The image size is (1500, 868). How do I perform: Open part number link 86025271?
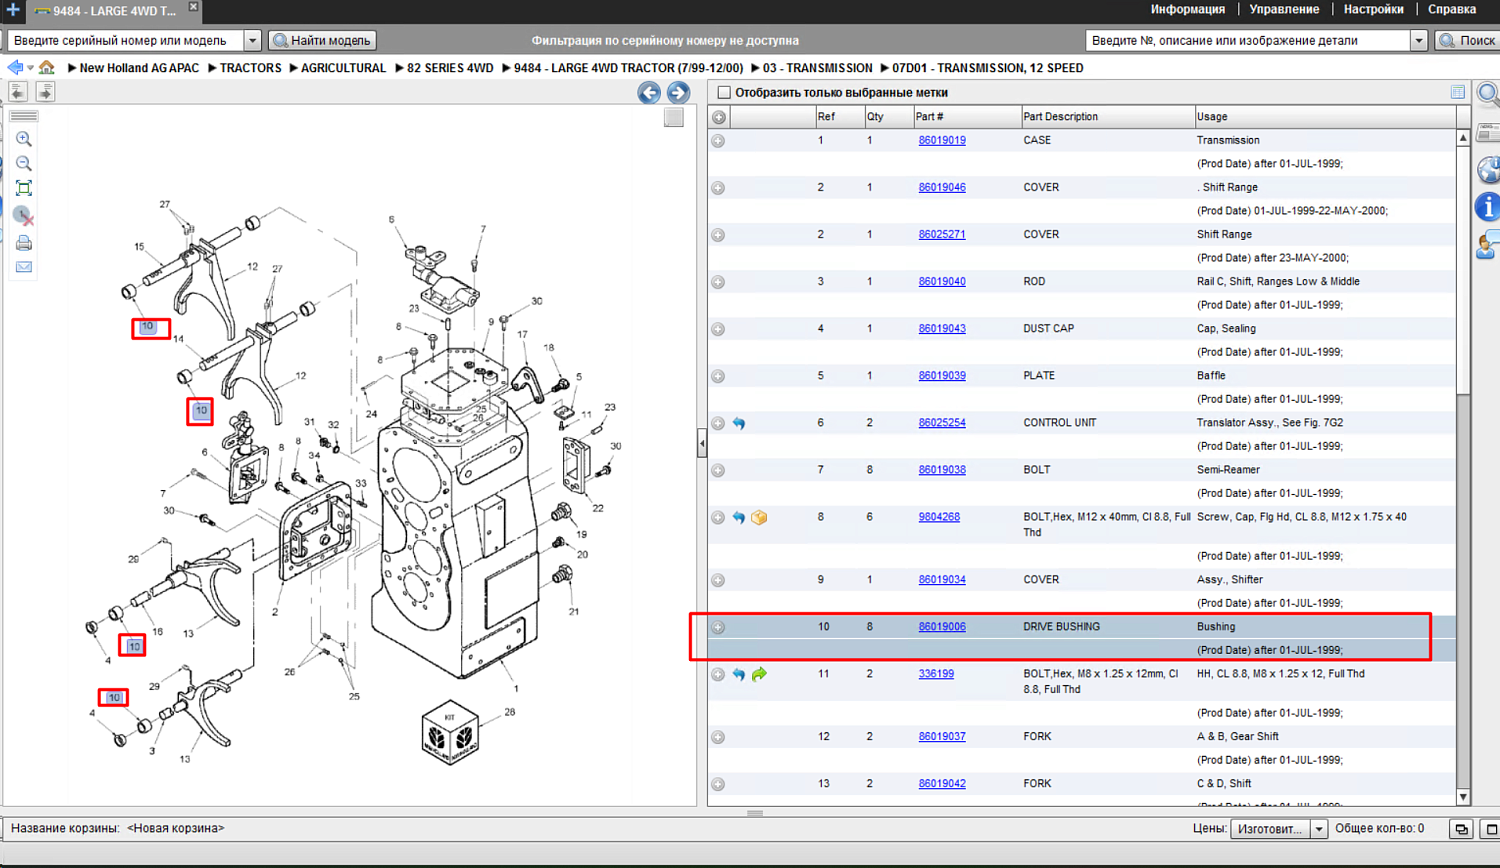click(x=942, y=235)
